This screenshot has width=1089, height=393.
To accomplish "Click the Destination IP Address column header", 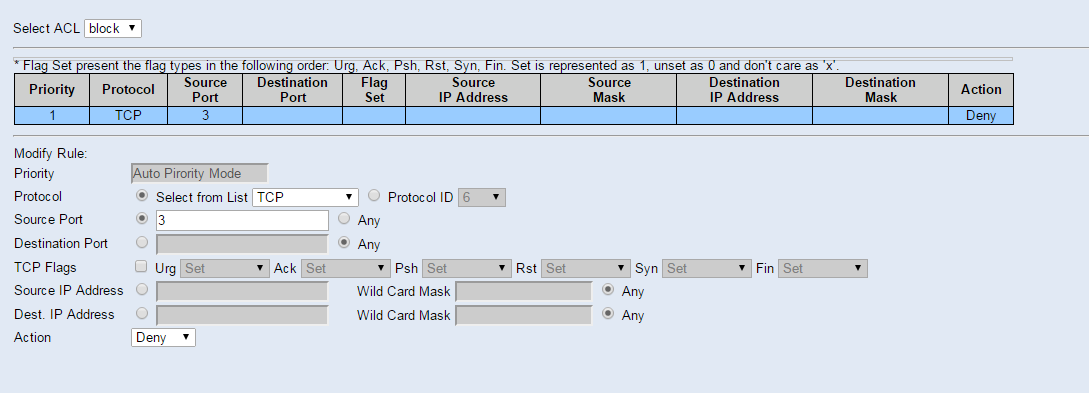I will click(x=745, y=90).
